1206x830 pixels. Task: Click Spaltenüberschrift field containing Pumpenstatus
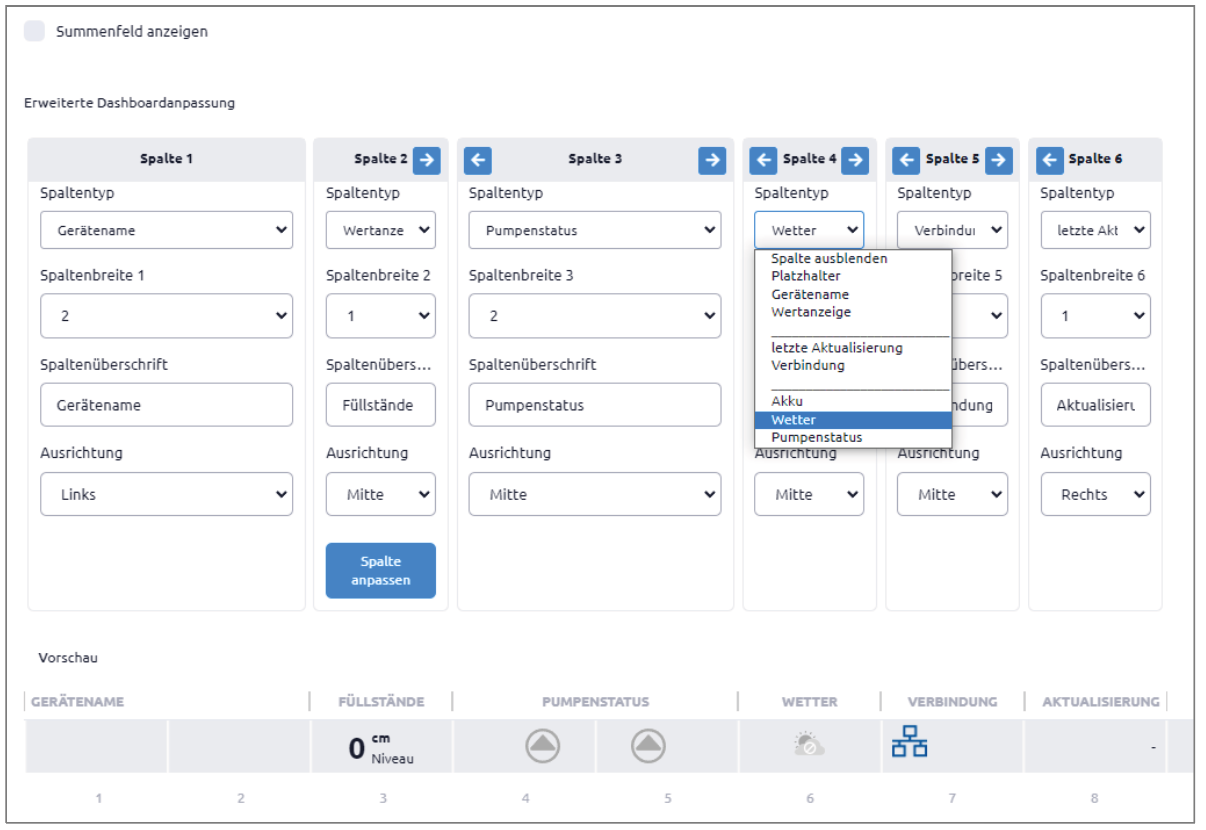(x=595, y=405)
